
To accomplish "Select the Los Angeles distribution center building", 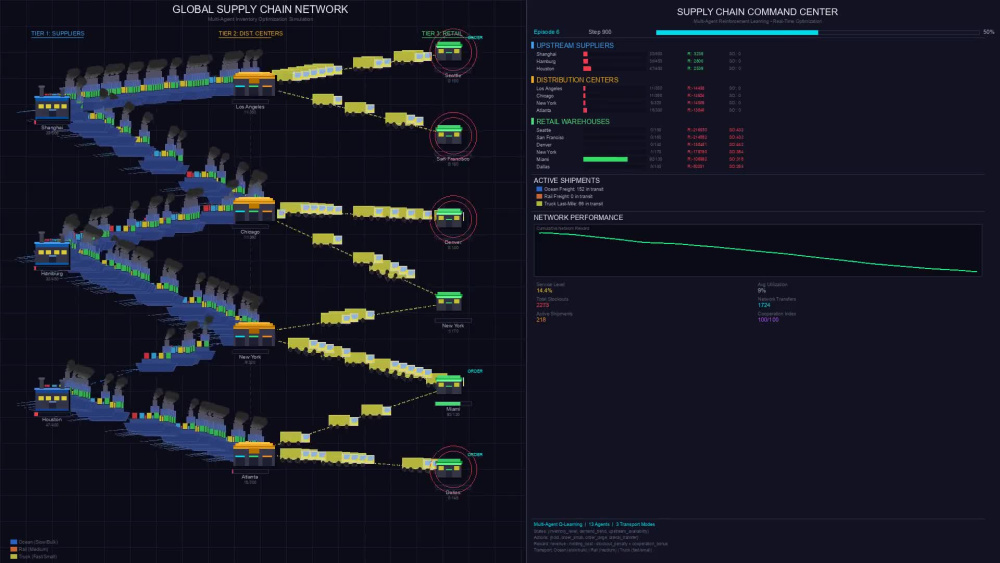I will coord(254,84).
